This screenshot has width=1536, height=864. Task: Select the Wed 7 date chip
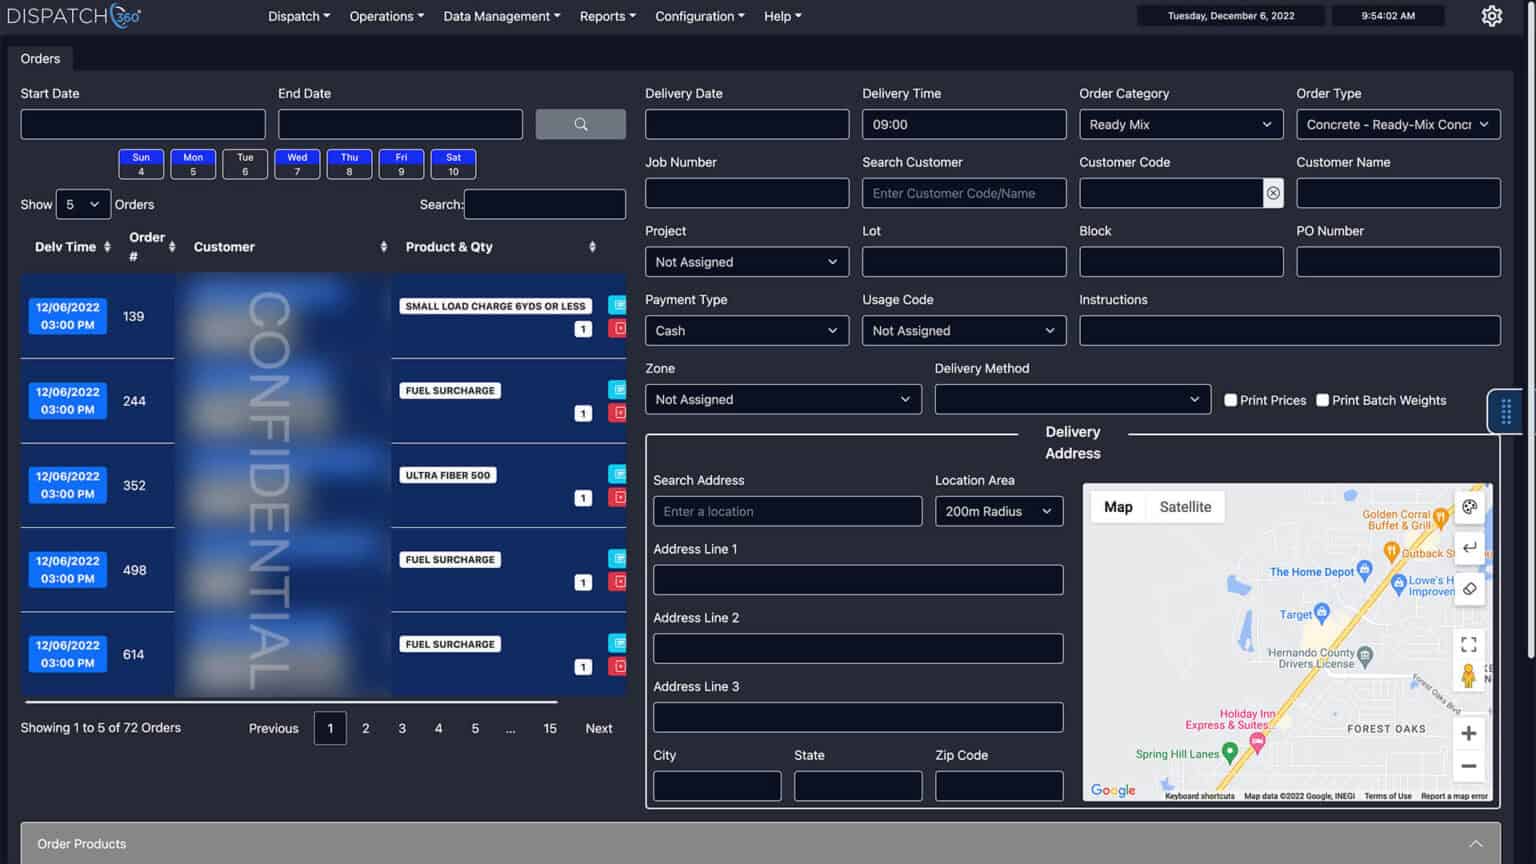coord(296,163)
